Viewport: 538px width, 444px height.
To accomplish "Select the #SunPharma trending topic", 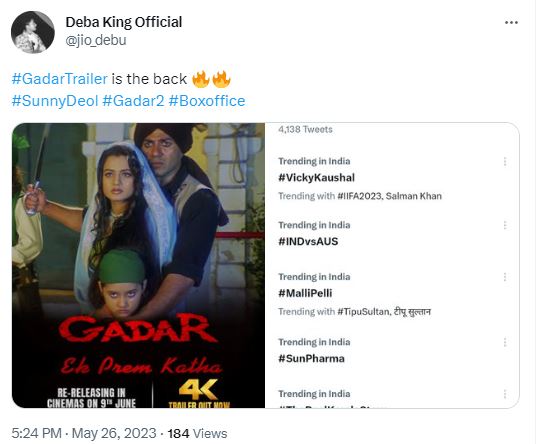I will [x=311, y=359].
